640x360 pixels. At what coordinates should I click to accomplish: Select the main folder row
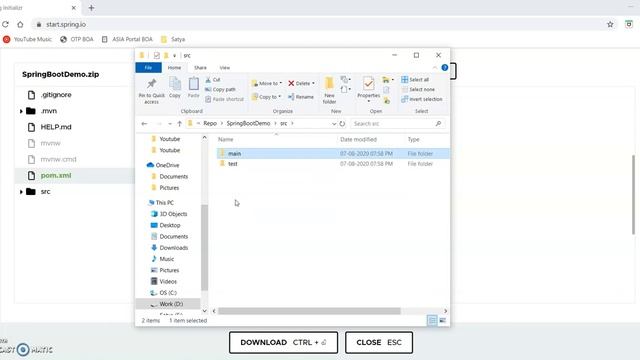[333, 153]
